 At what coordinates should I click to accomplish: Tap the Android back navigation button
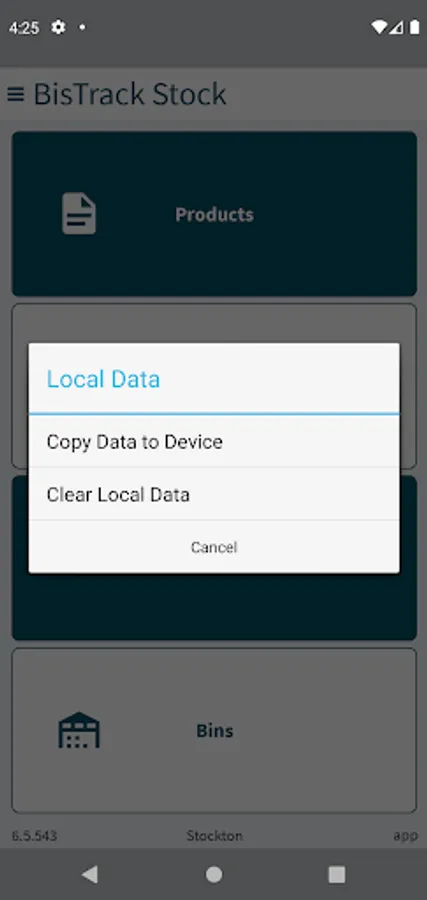coord(90,874)
